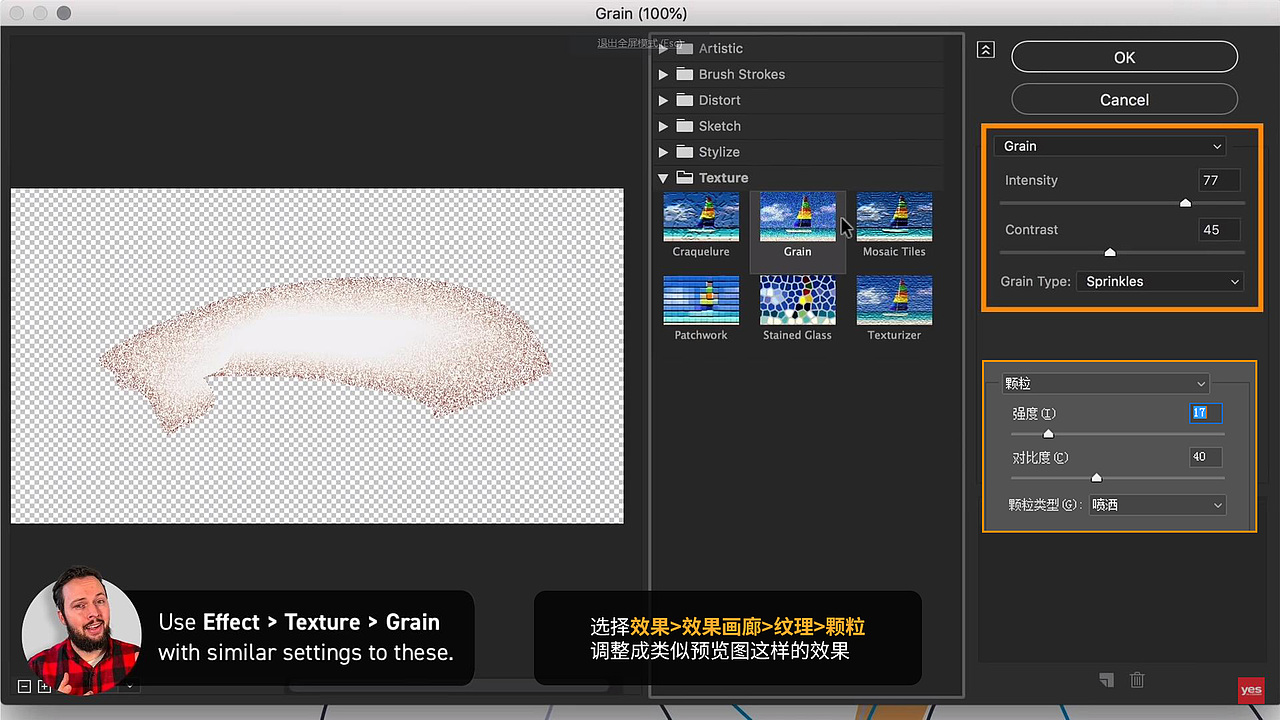Screen dimensions: 1280x720
Task: Click the 强度 value field showing 17
Action: click(x=1205, y=413)
